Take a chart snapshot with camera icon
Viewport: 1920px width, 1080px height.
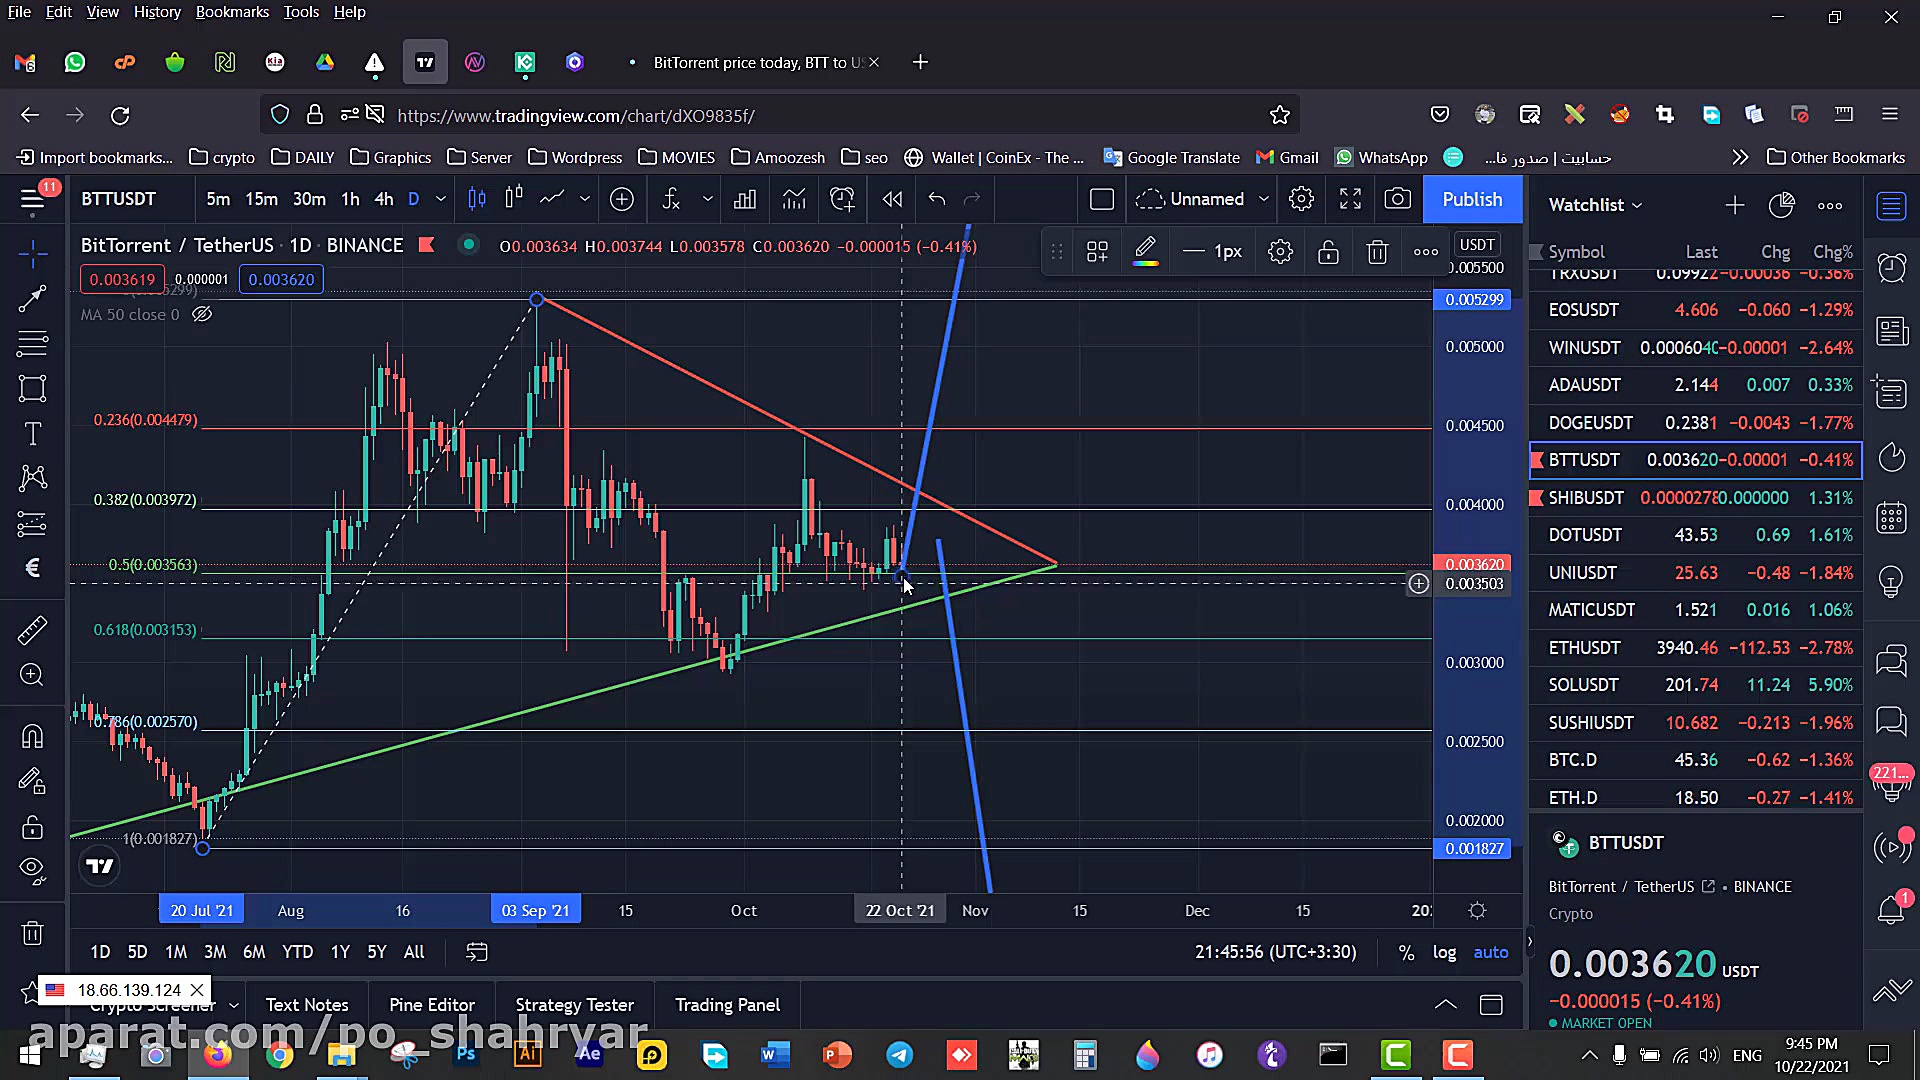pos(1397,199)
